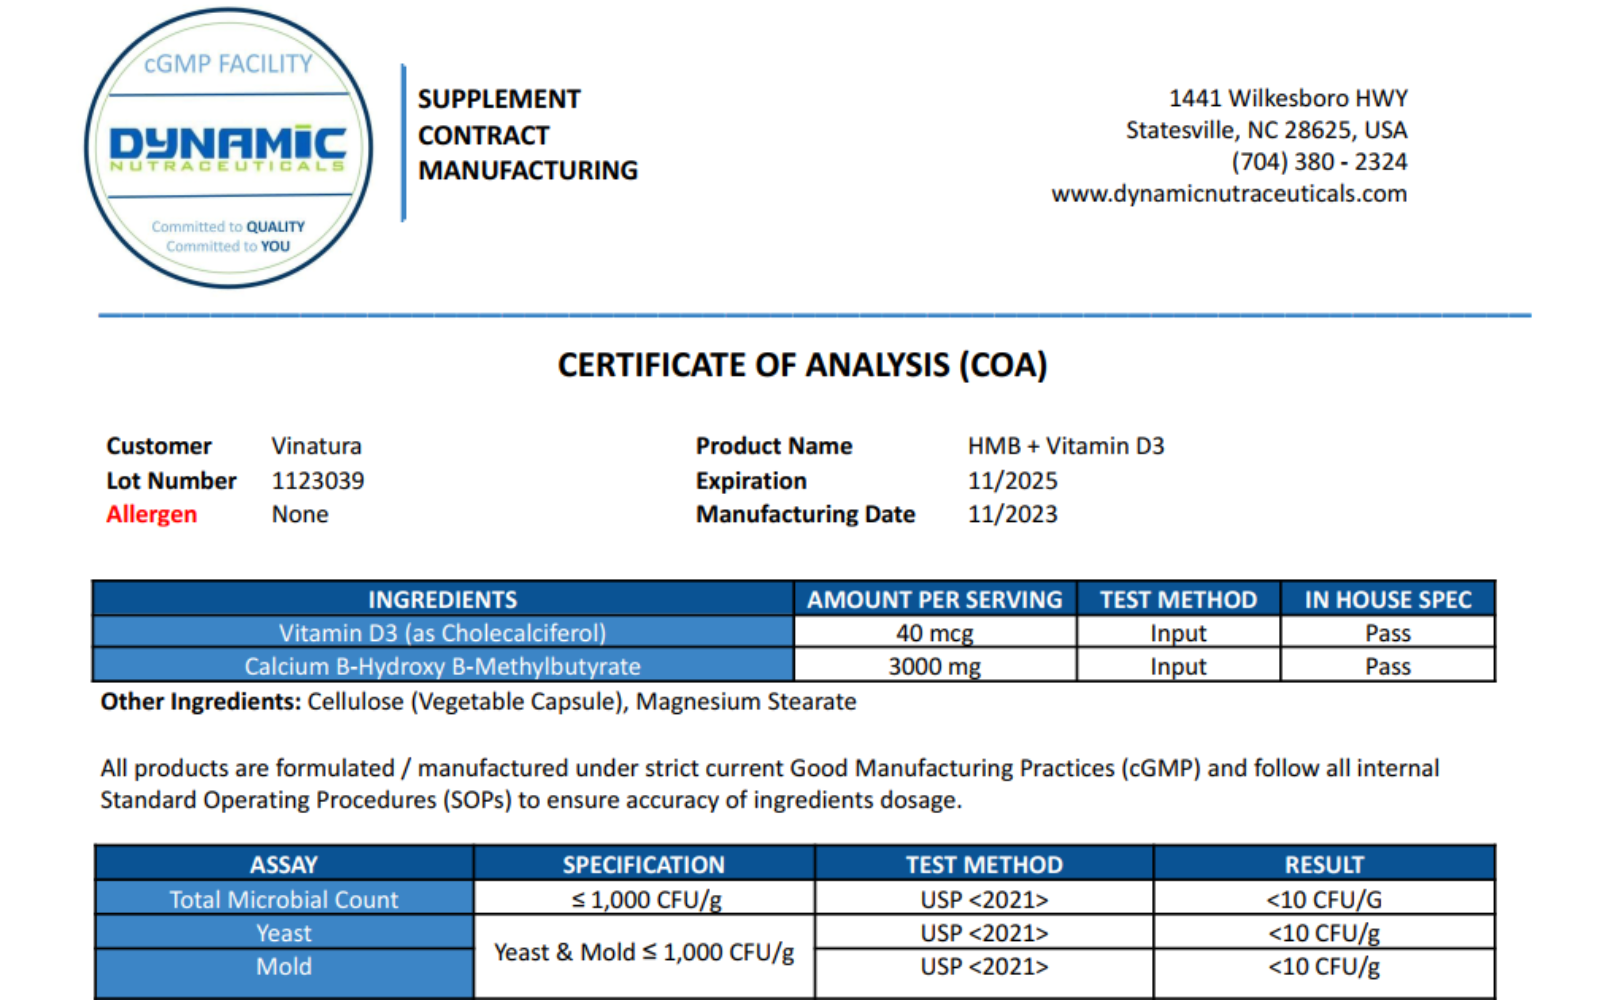1600x1000 pixels.
Task: Click the Yeast & Mold specification cell
Action: pyautogui.click(x=644, y=952)
